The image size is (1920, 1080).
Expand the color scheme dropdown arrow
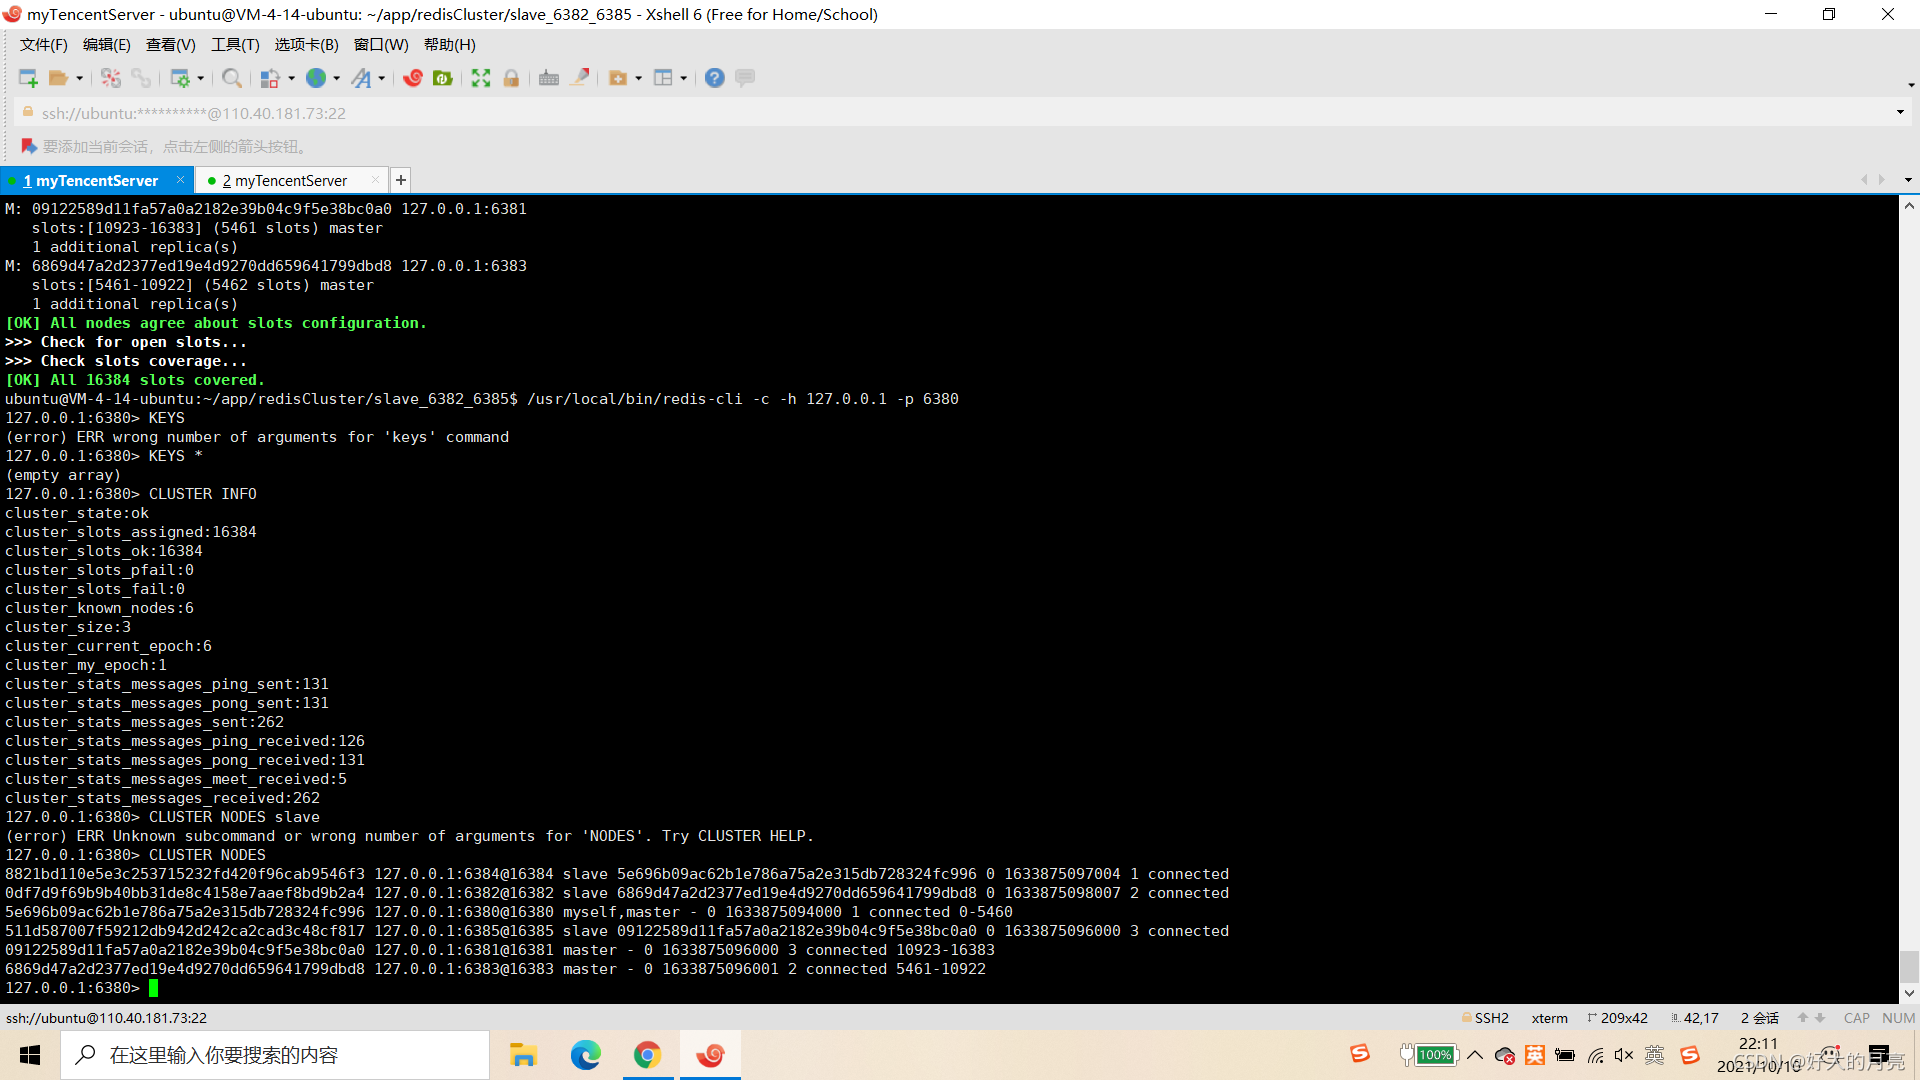tap(291, 78)
